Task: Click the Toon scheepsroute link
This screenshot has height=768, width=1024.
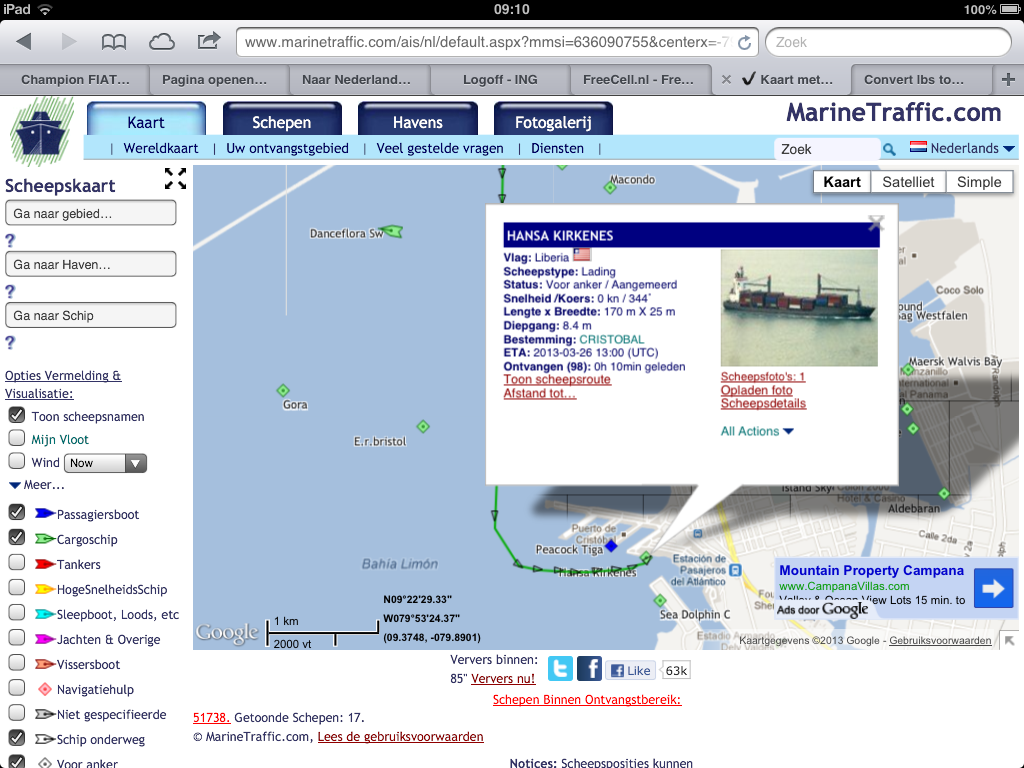Action: point(557,379)
